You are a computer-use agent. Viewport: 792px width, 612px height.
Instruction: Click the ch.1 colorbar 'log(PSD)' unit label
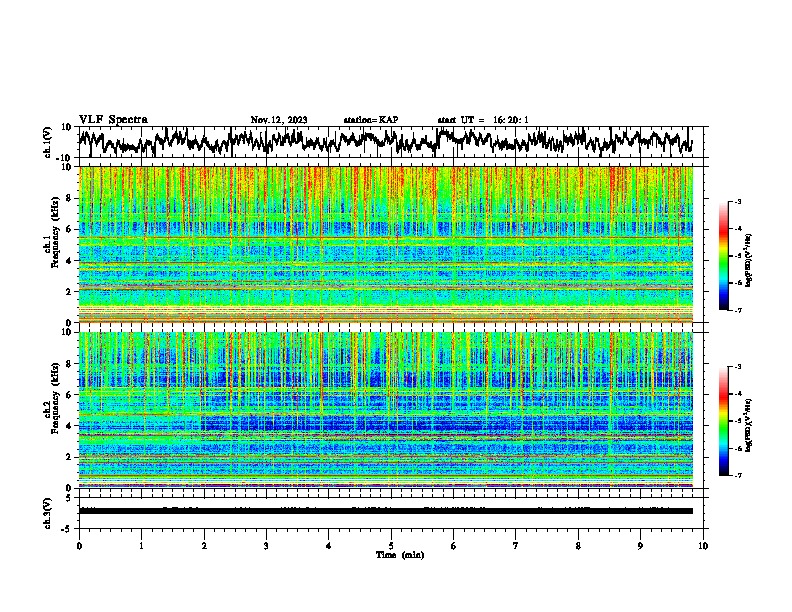pos(748,260)
